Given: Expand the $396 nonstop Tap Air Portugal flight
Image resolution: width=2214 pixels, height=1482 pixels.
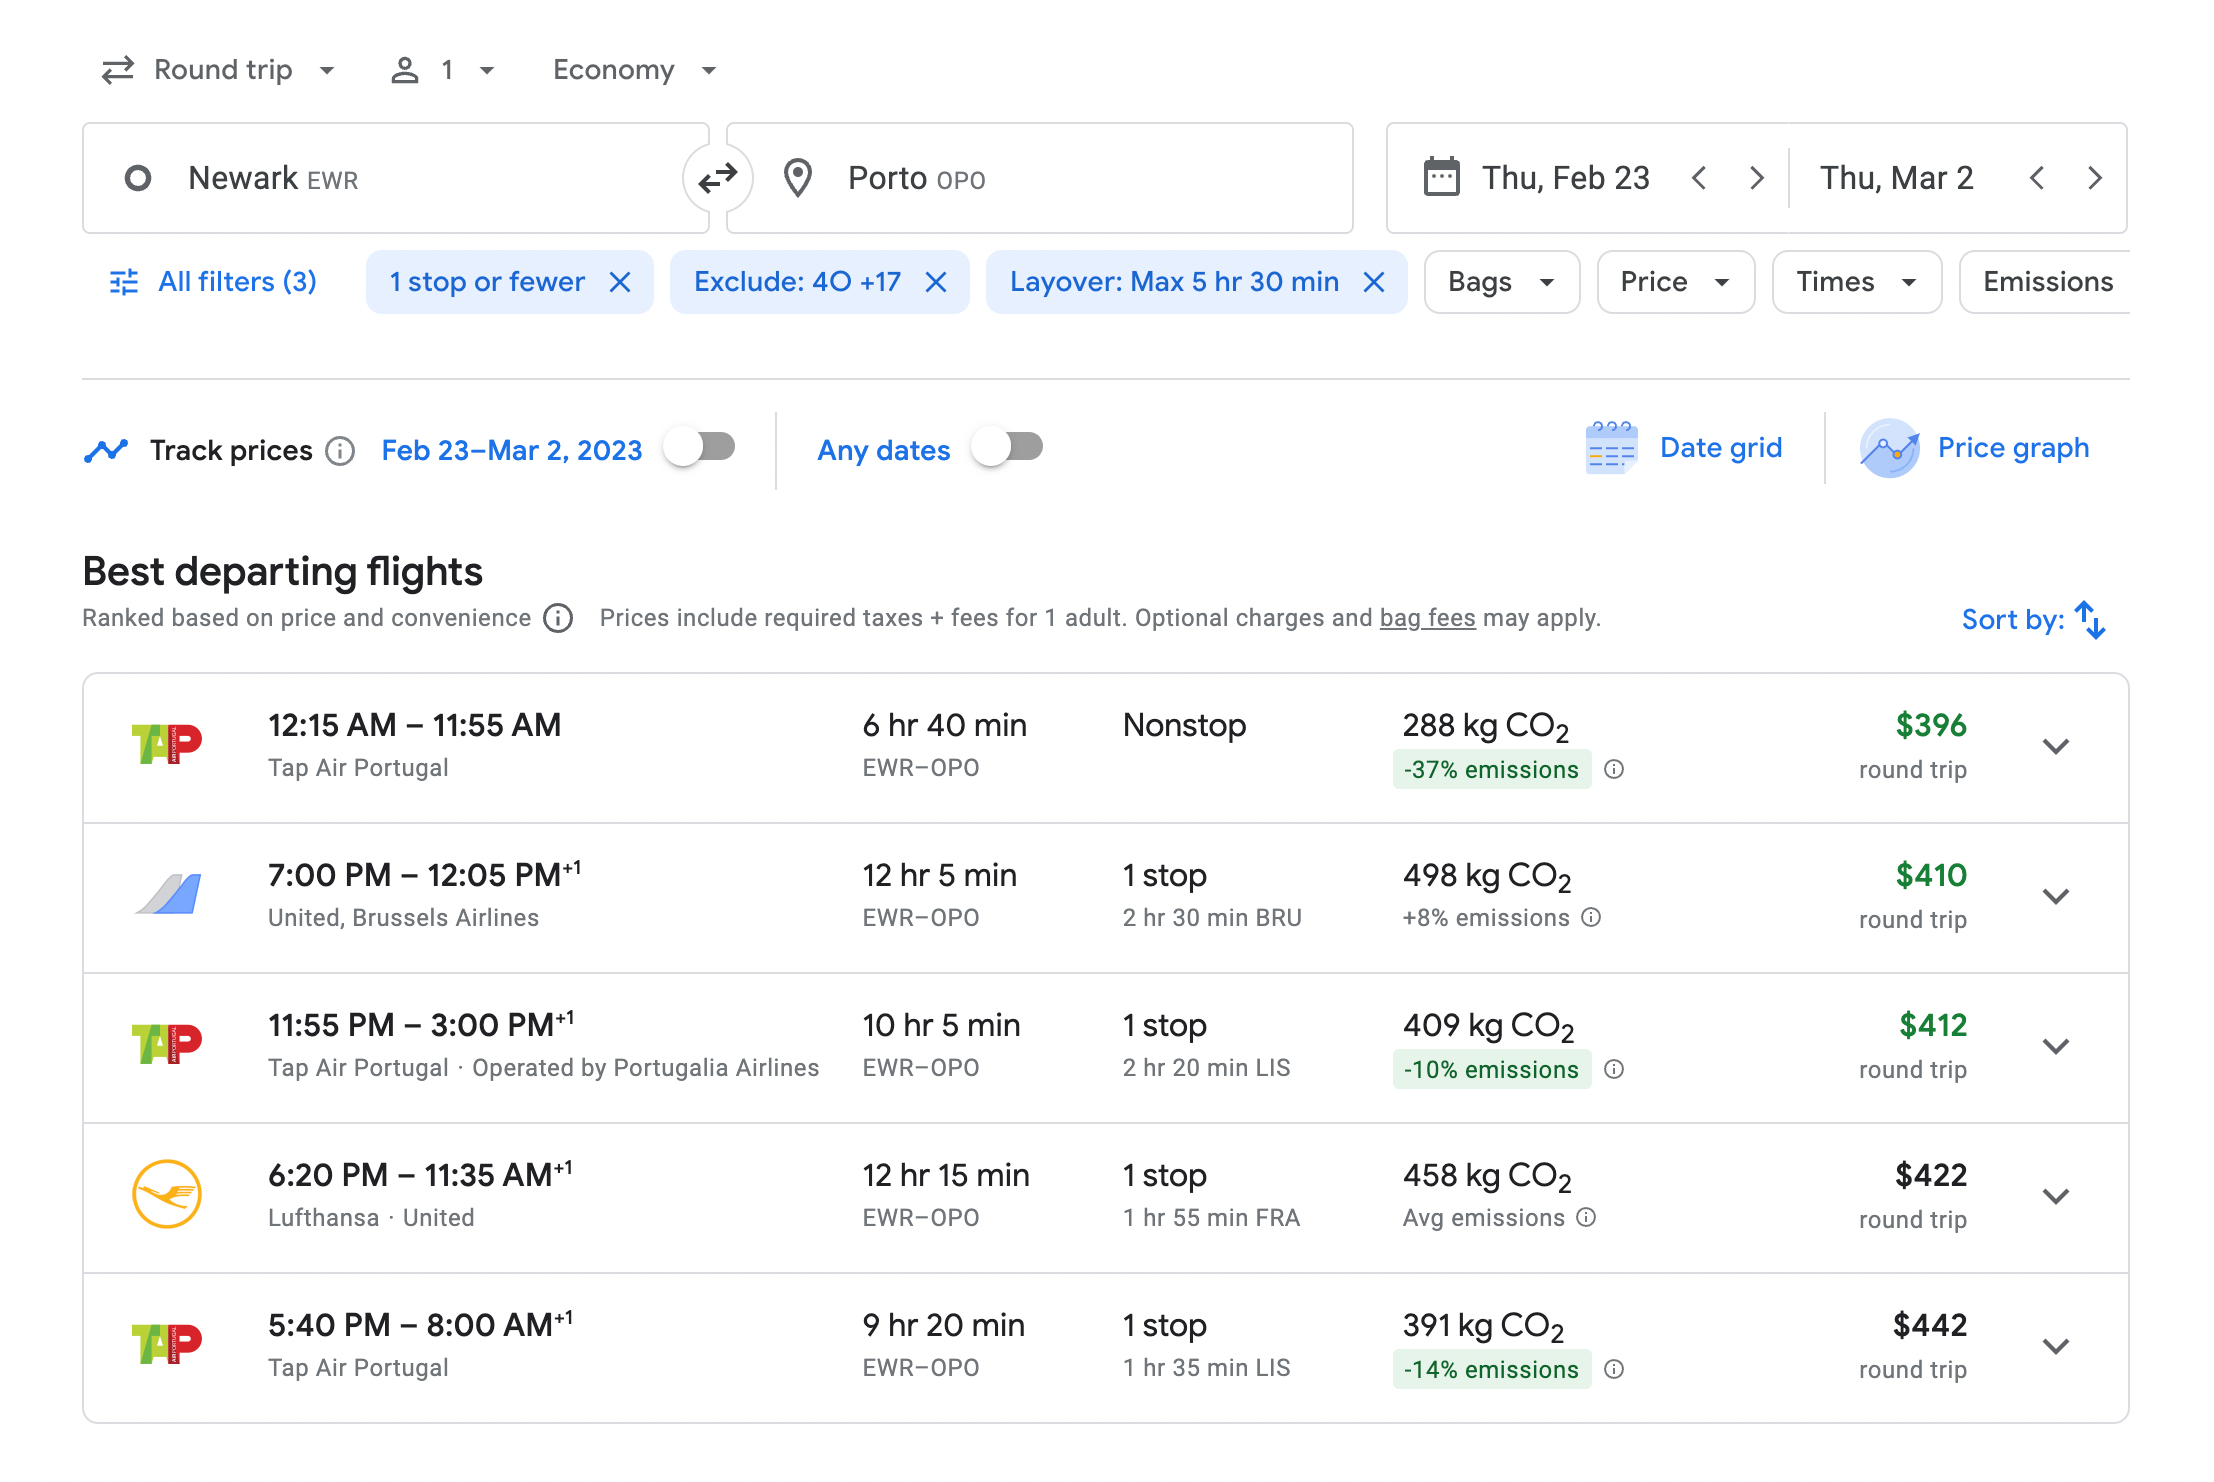Looking at the screenshot, I should pyautogui.click(x=2055, y=747).
